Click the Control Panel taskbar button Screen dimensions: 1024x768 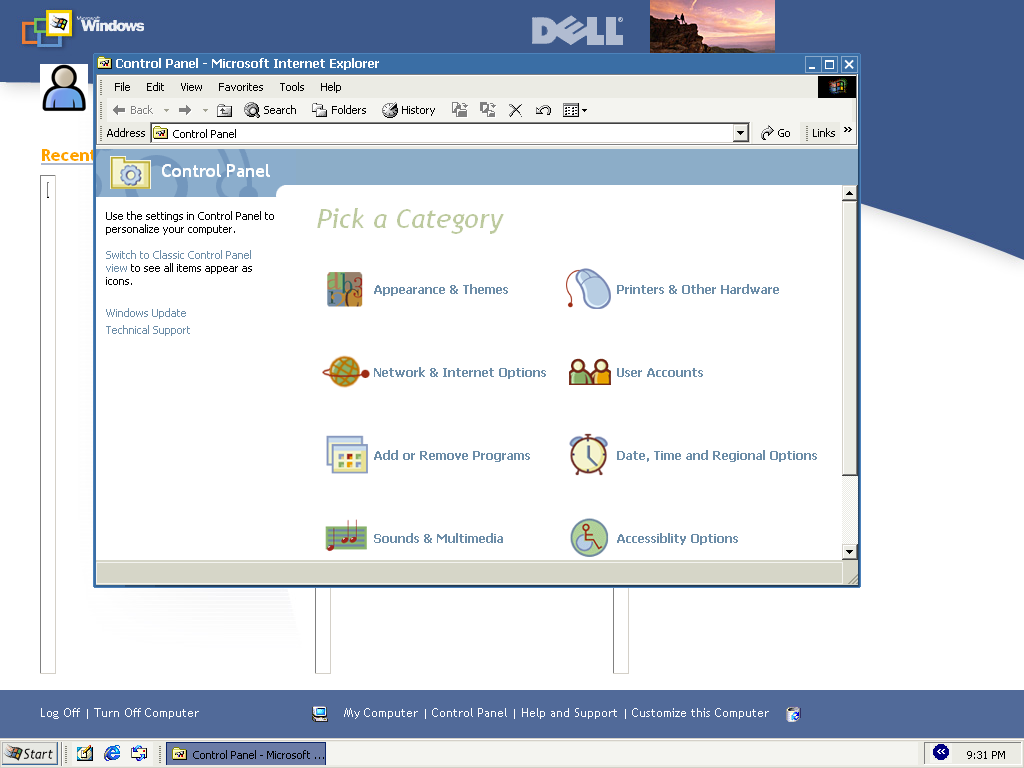(246, 754)
